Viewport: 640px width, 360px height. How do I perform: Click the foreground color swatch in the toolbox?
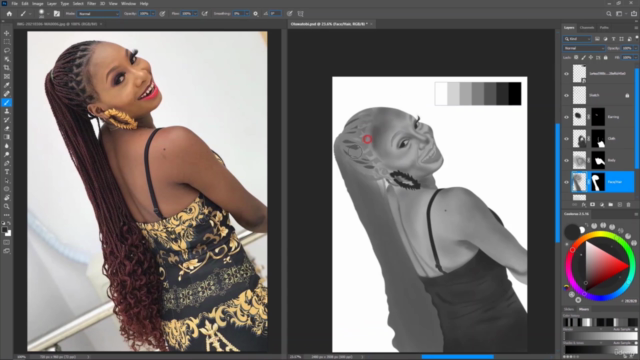point(5,230)
